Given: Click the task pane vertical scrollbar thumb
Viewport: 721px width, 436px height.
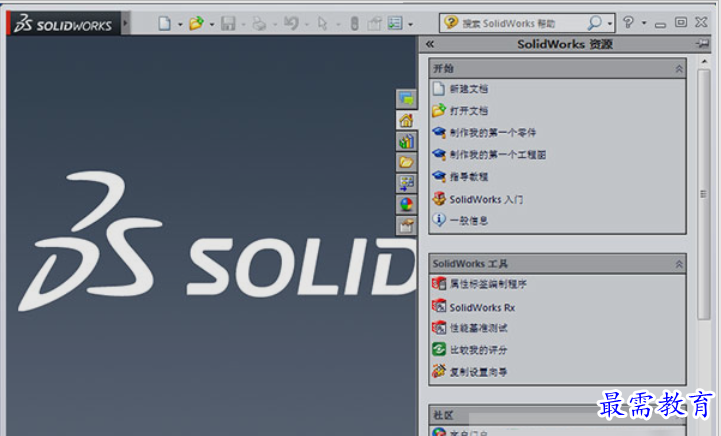Looking at the screenshot, I should pos(704,194).
